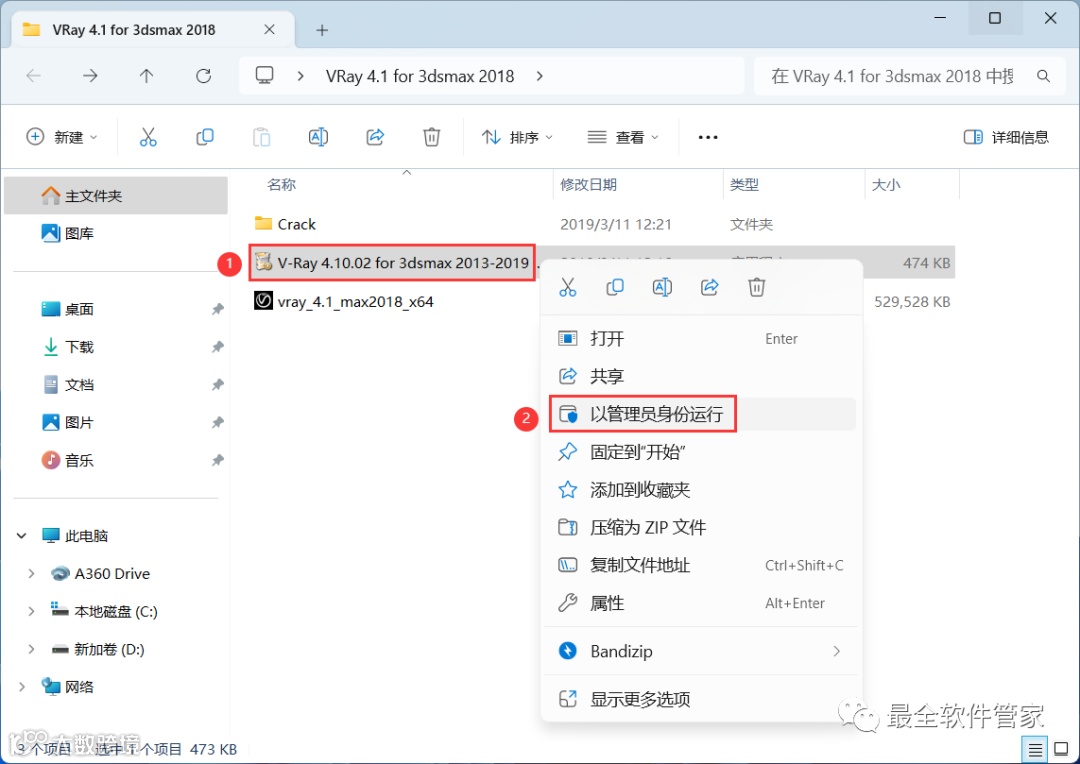Select 主文件夹 in the sidebar
The width and height of the screenshot is (1080, 764).
tap(116, 196)
